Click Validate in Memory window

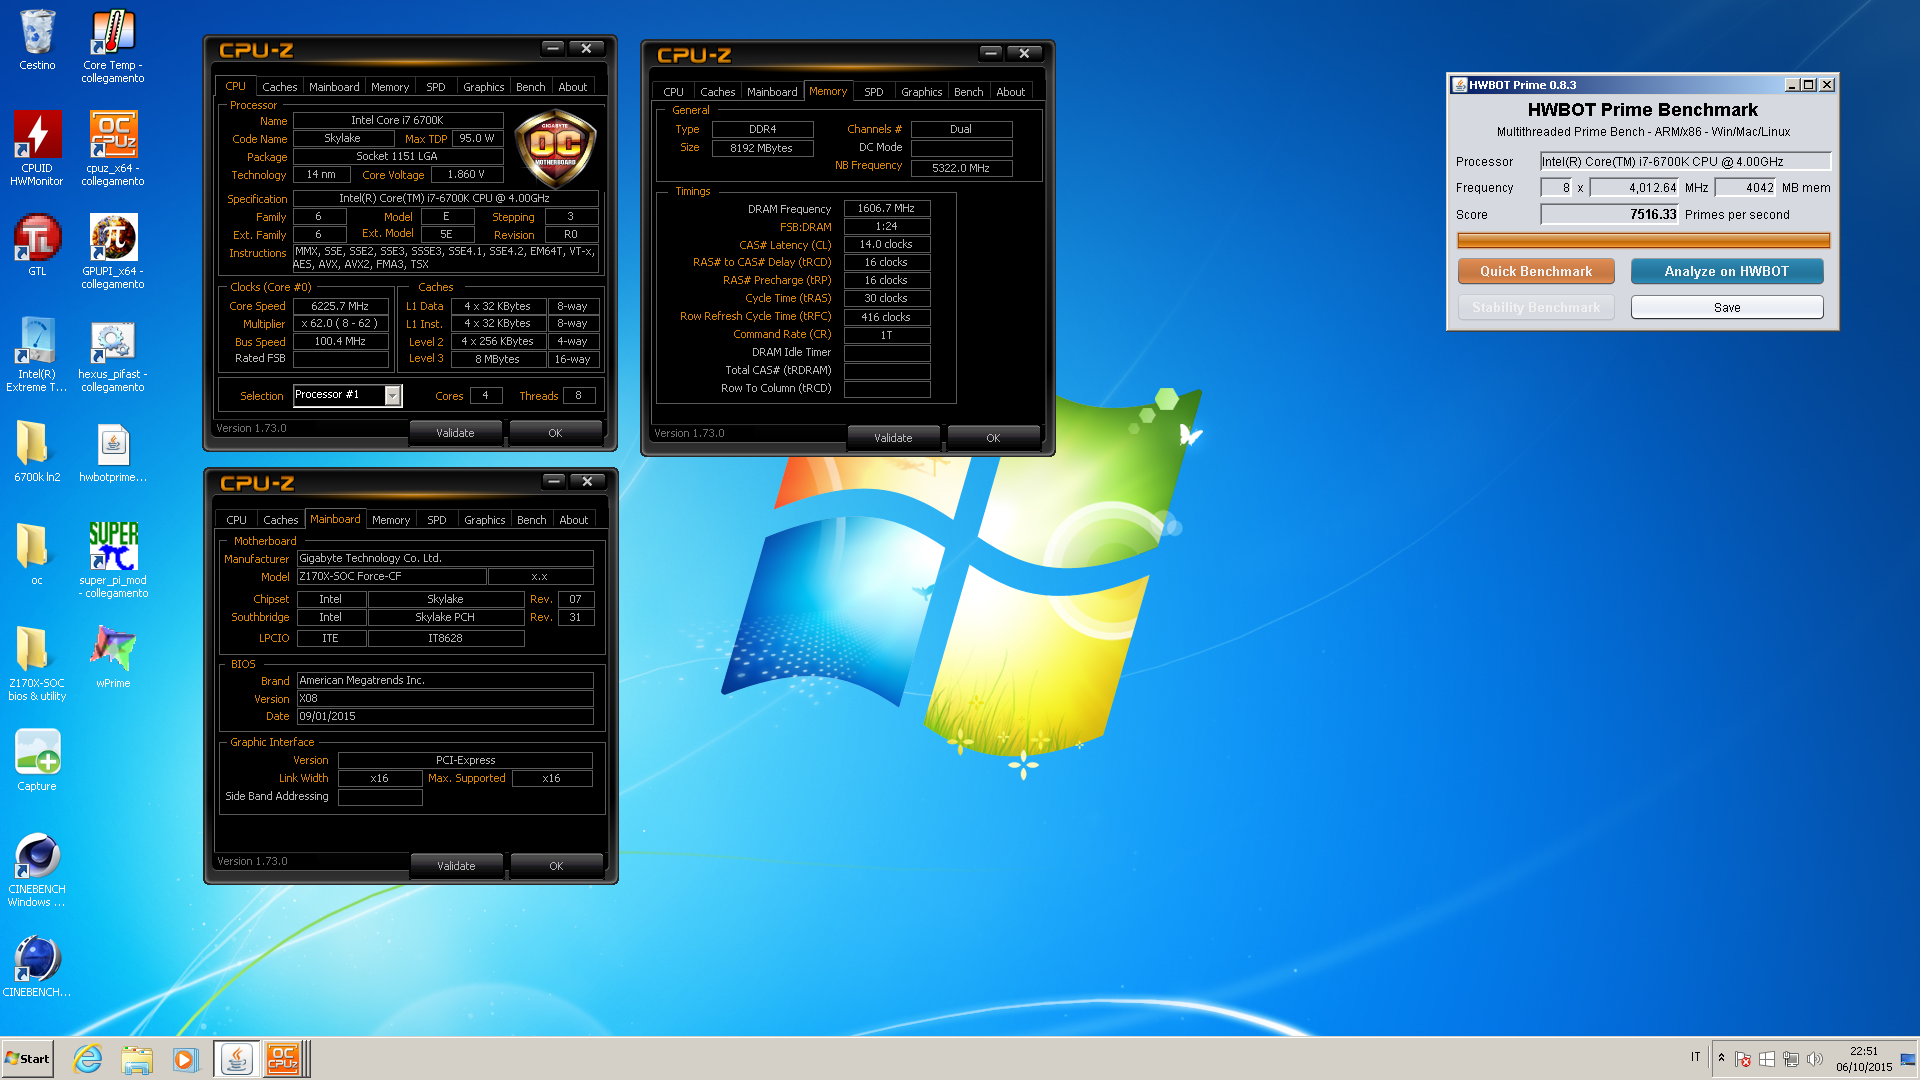pos(893,438)
